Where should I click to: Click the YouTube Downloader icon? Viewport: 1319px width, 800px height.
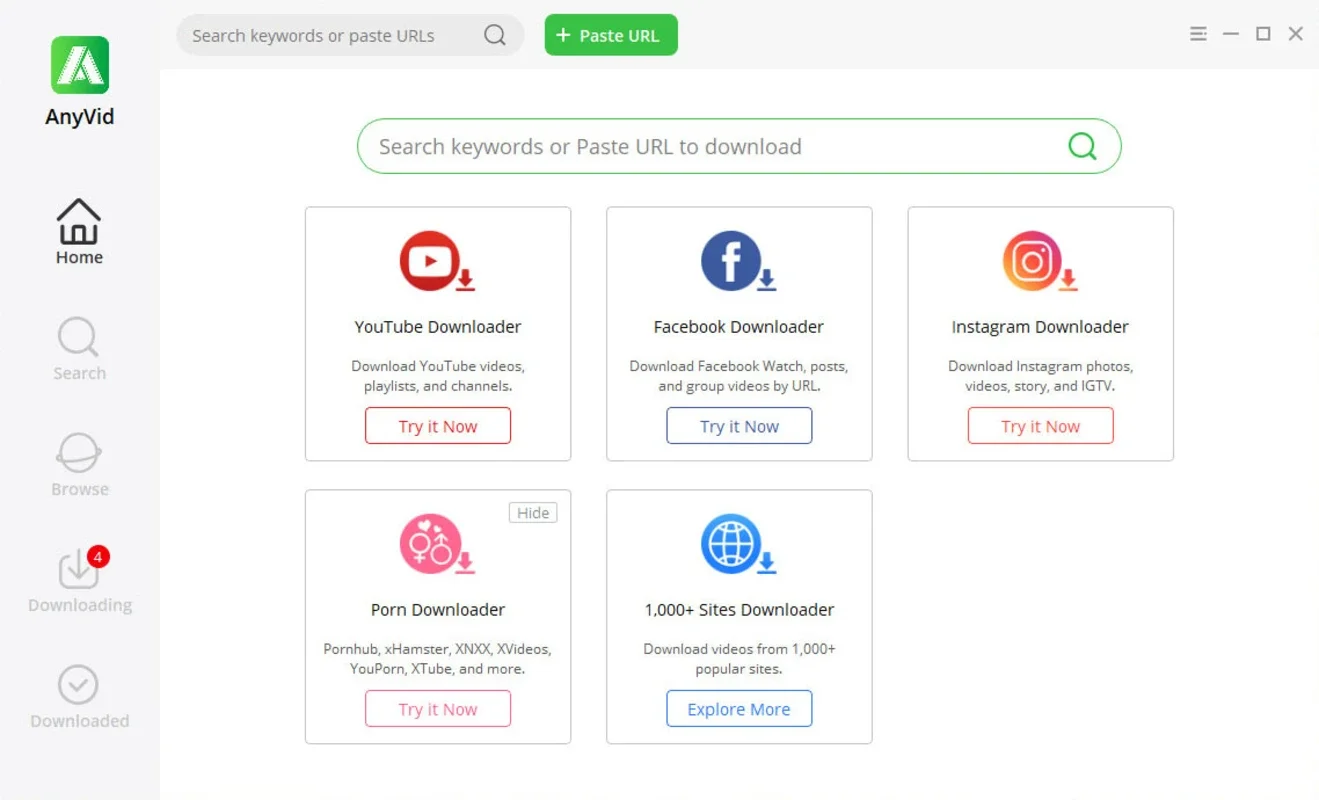click(437, 262)
